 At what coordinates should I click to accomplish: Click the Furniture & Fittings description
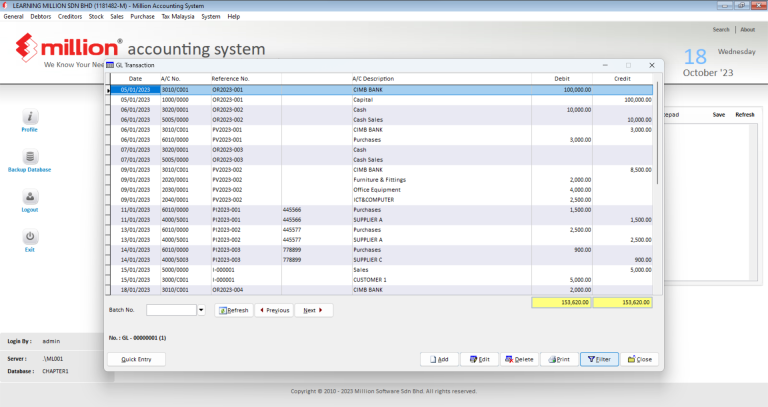(380, 180)
